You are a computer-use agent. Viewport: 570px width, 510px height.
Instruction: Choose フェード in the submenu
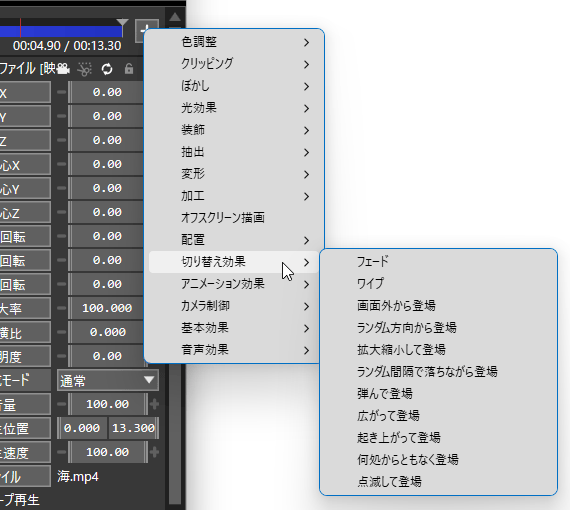coord(438,262)
